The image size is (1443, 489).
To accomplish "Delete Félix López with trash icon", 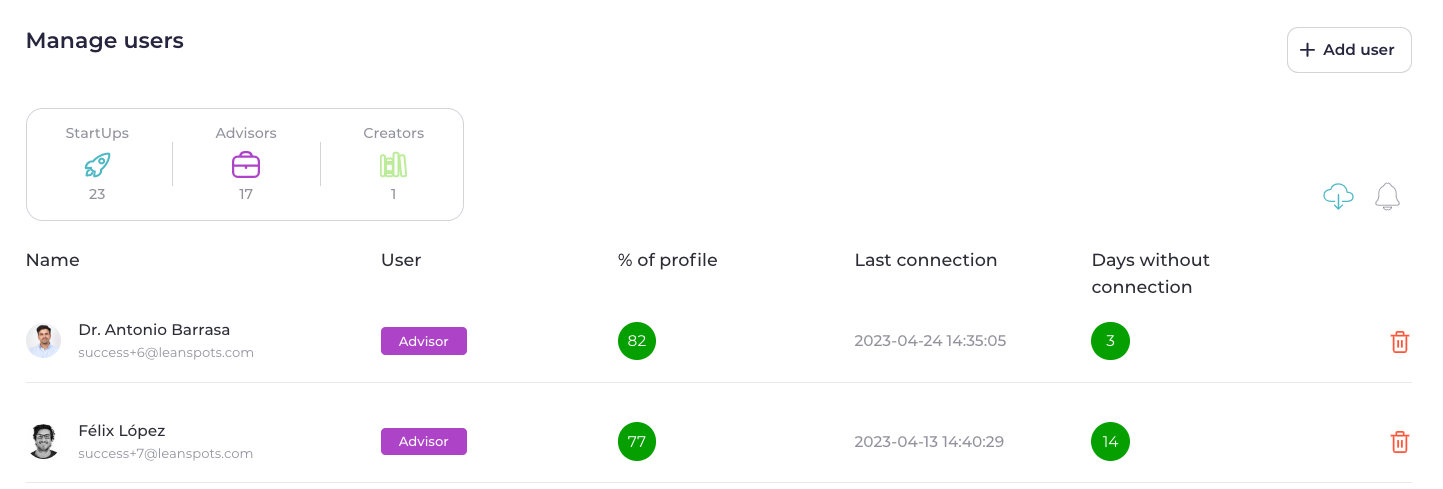I will 1400,442.
